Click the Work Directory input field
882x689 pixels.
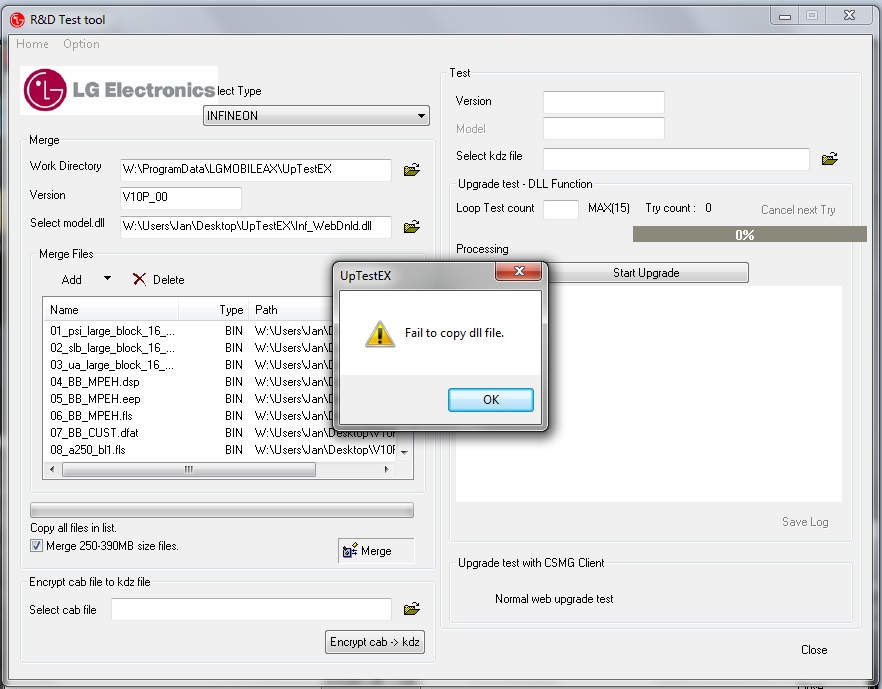[x=256, y=170]
